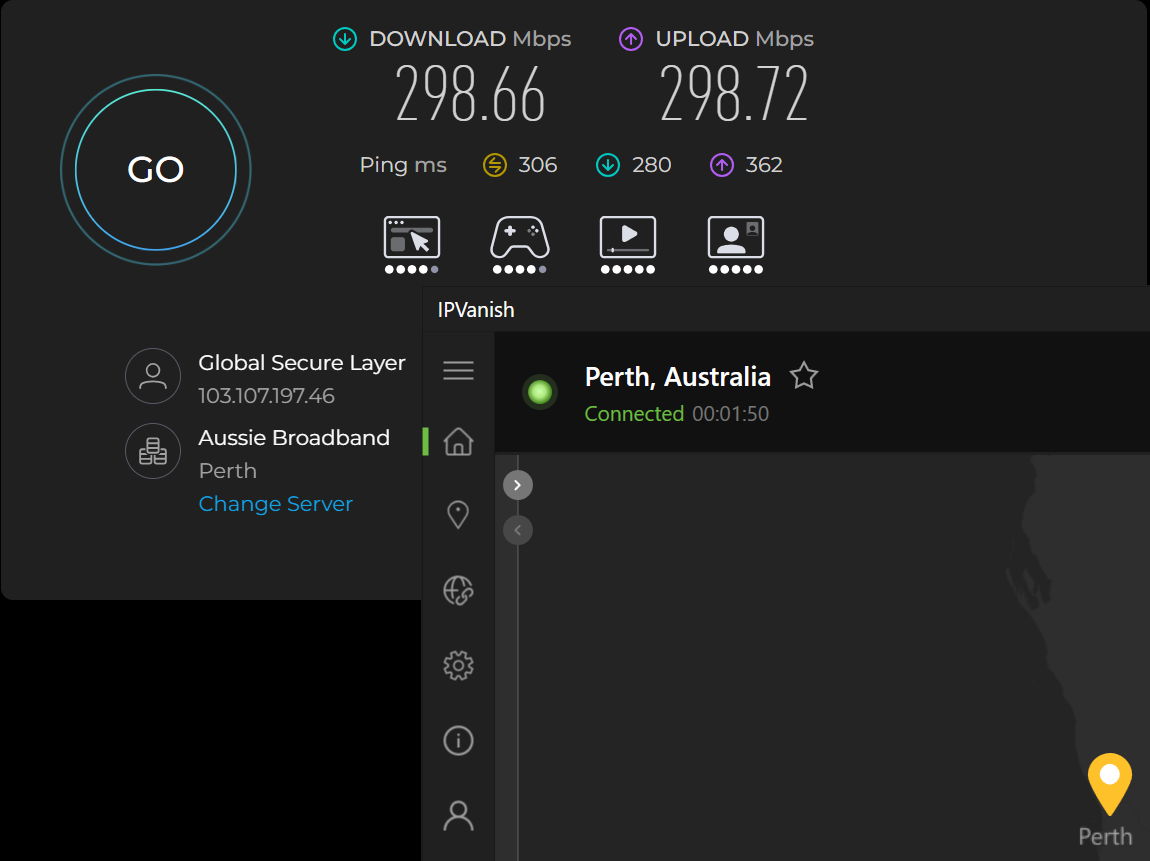Screen dimensions: 1150x861
Task: Select the IP address 103.107.197.46 text
Action: 266,396
